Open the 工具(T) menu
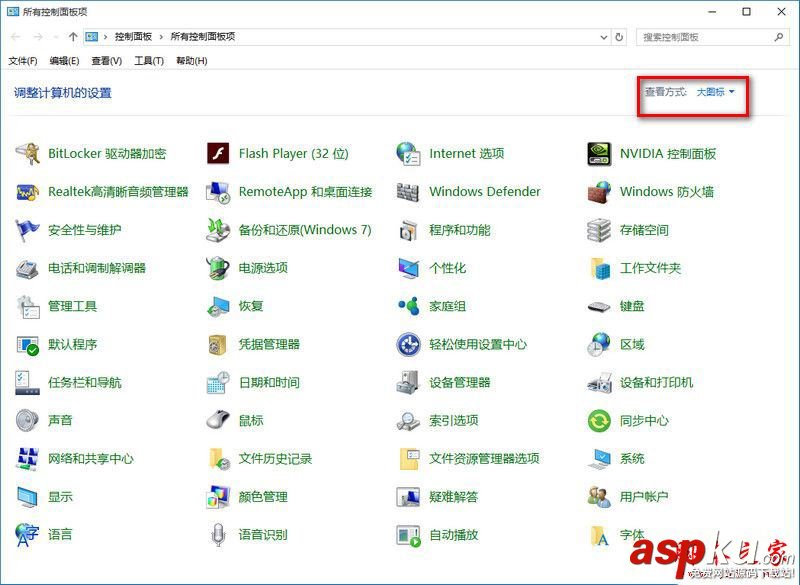Screen dimensions: 800x585 149,61
